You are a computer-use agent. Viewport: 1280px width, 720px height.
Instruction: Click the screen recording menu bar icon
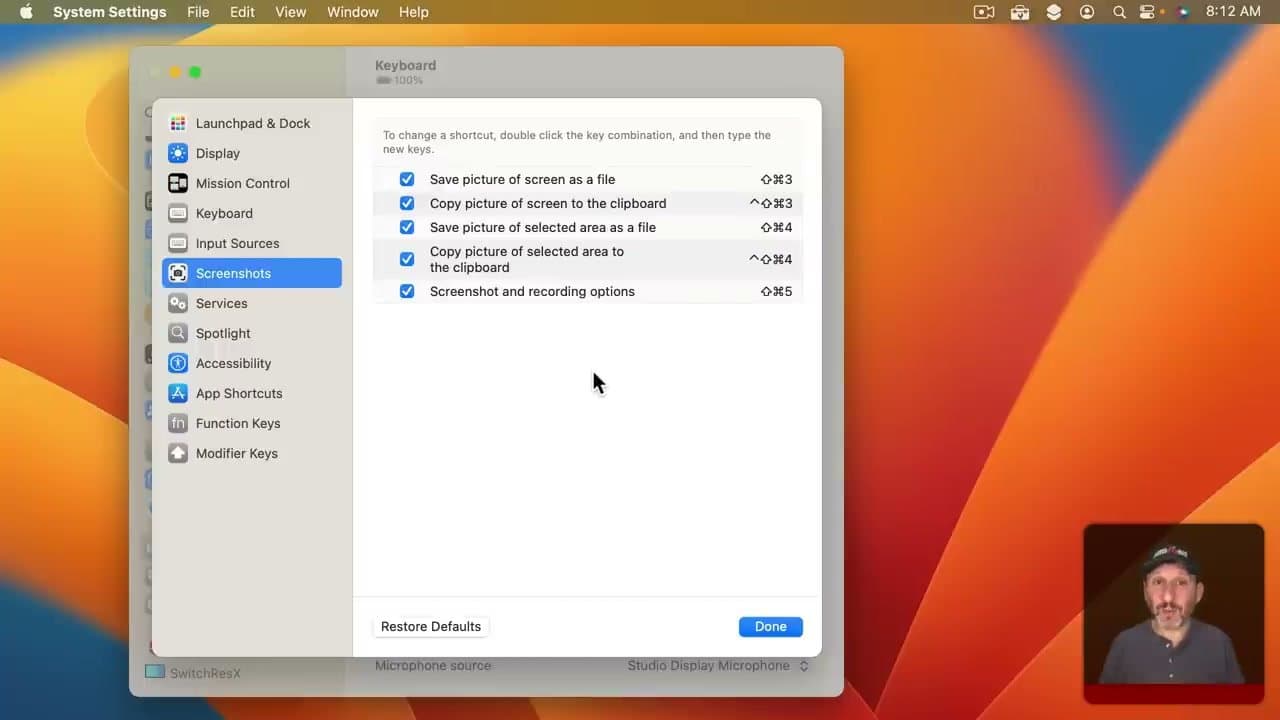[984, 12]
